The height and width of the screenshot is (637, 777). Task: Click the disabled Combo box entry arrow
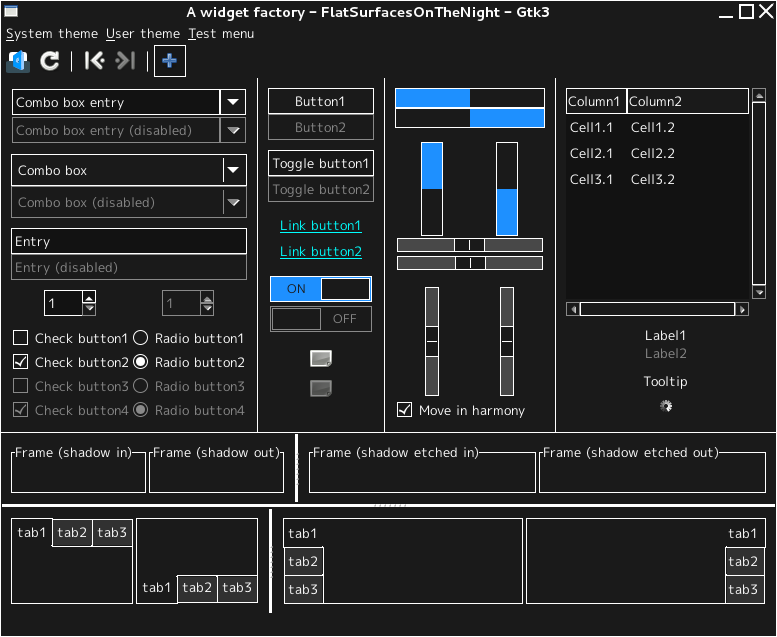(x=233, y=130)
